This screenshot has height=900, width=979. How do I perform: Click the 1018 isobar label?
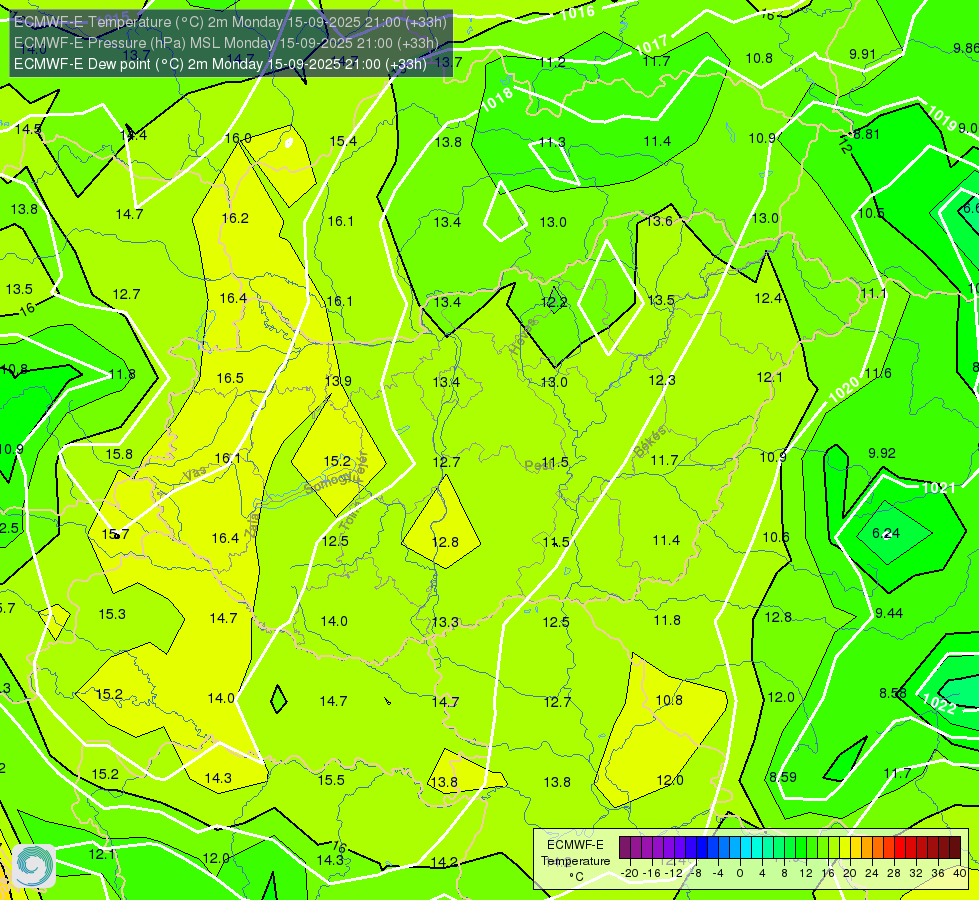(498, 99)
